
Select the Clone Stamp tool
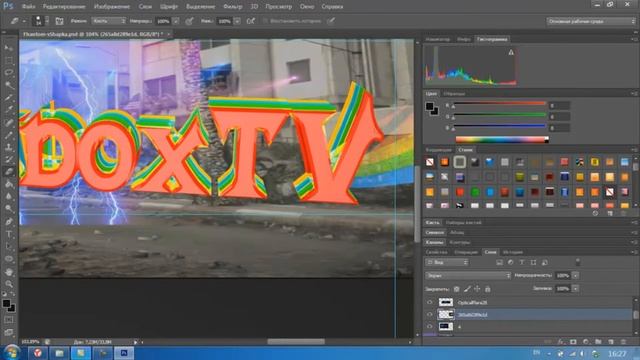tap(9, 147)
